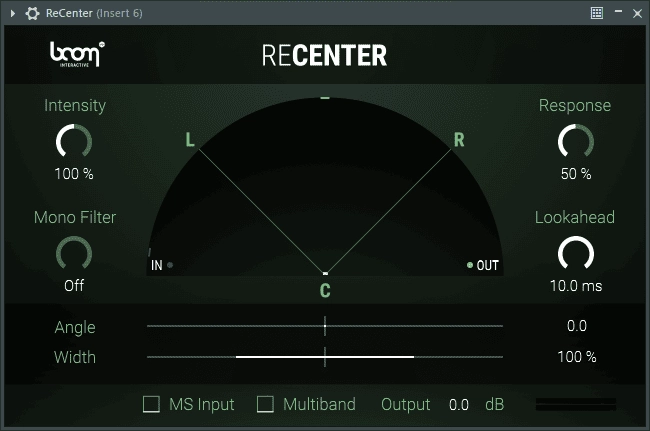Click the Intensity label

tap(75, 106)
